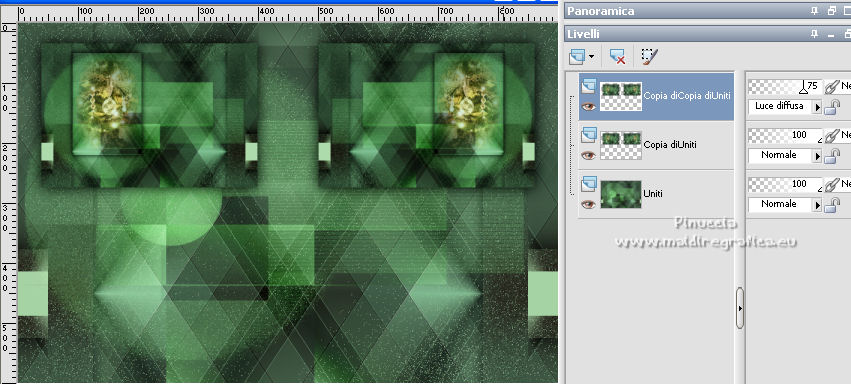Click the pin icon on Panoramica panel

pos(814,11)
